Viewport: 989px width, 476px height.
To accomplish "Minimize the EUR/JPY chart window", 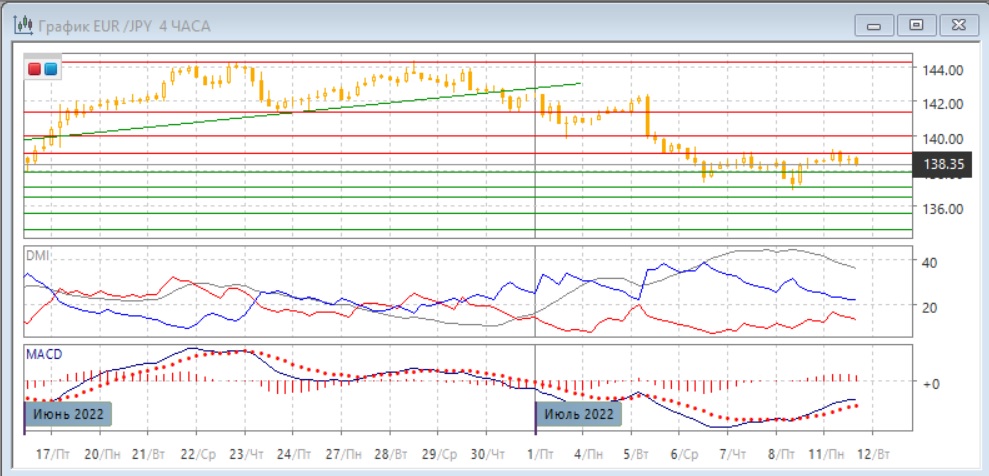I will click(x=878, y=24).
